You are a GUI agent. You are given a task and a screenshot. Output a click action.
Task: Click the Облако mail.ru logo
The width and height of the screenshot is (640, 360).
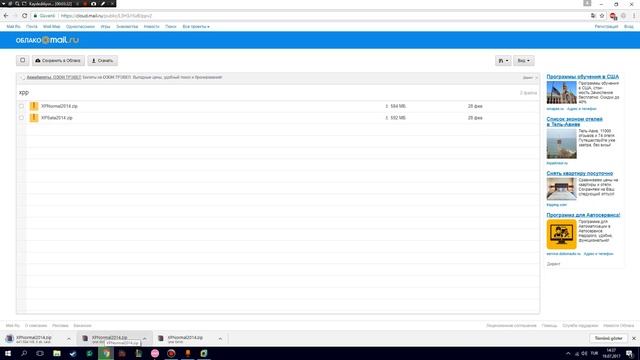(47, 40)
